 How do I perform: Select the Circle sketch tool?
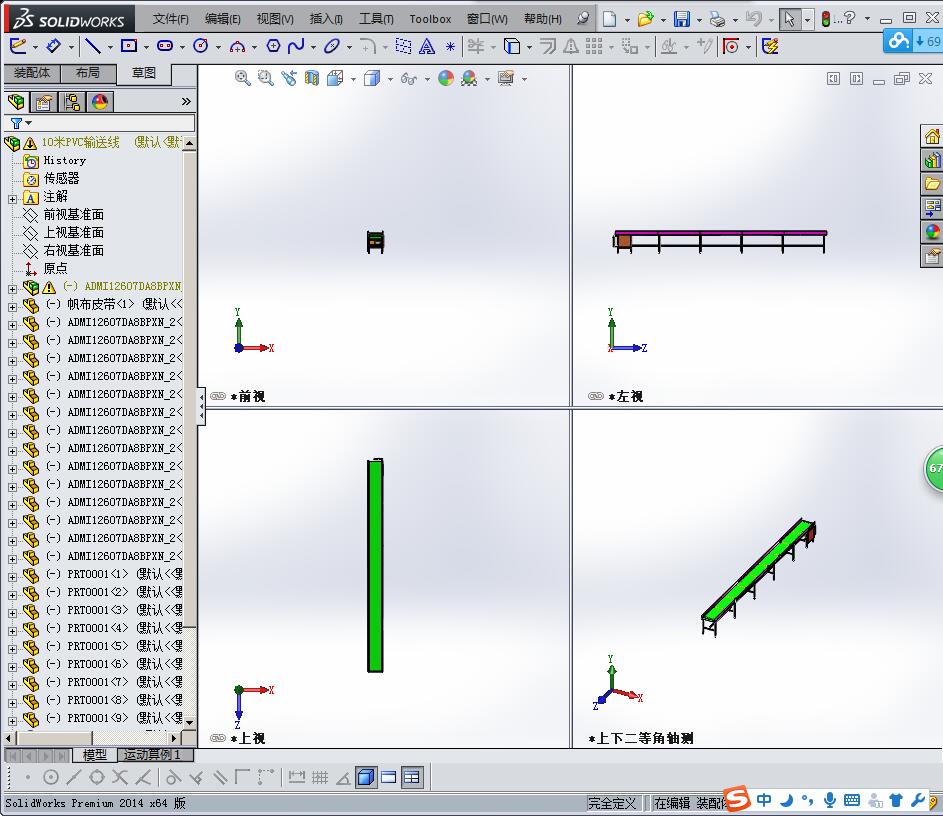click(x=201, y=46)
